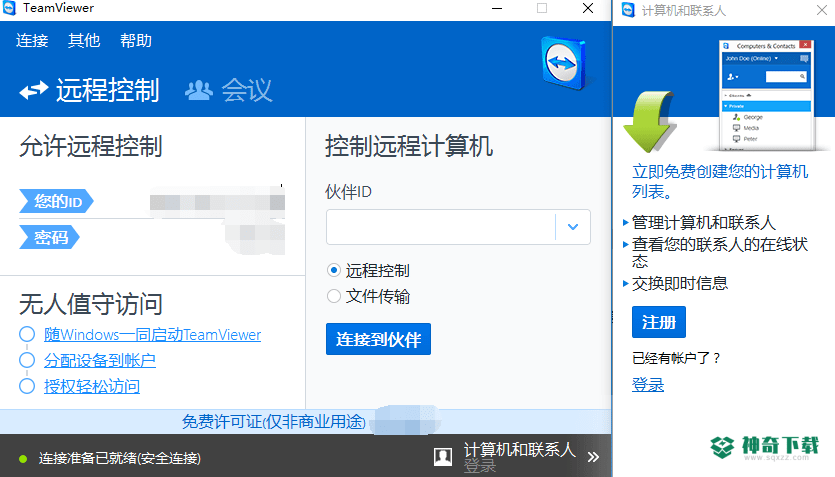Click the 您的ID label tag
This screenshot has height=477, width=835.
[x=56, y=201]
